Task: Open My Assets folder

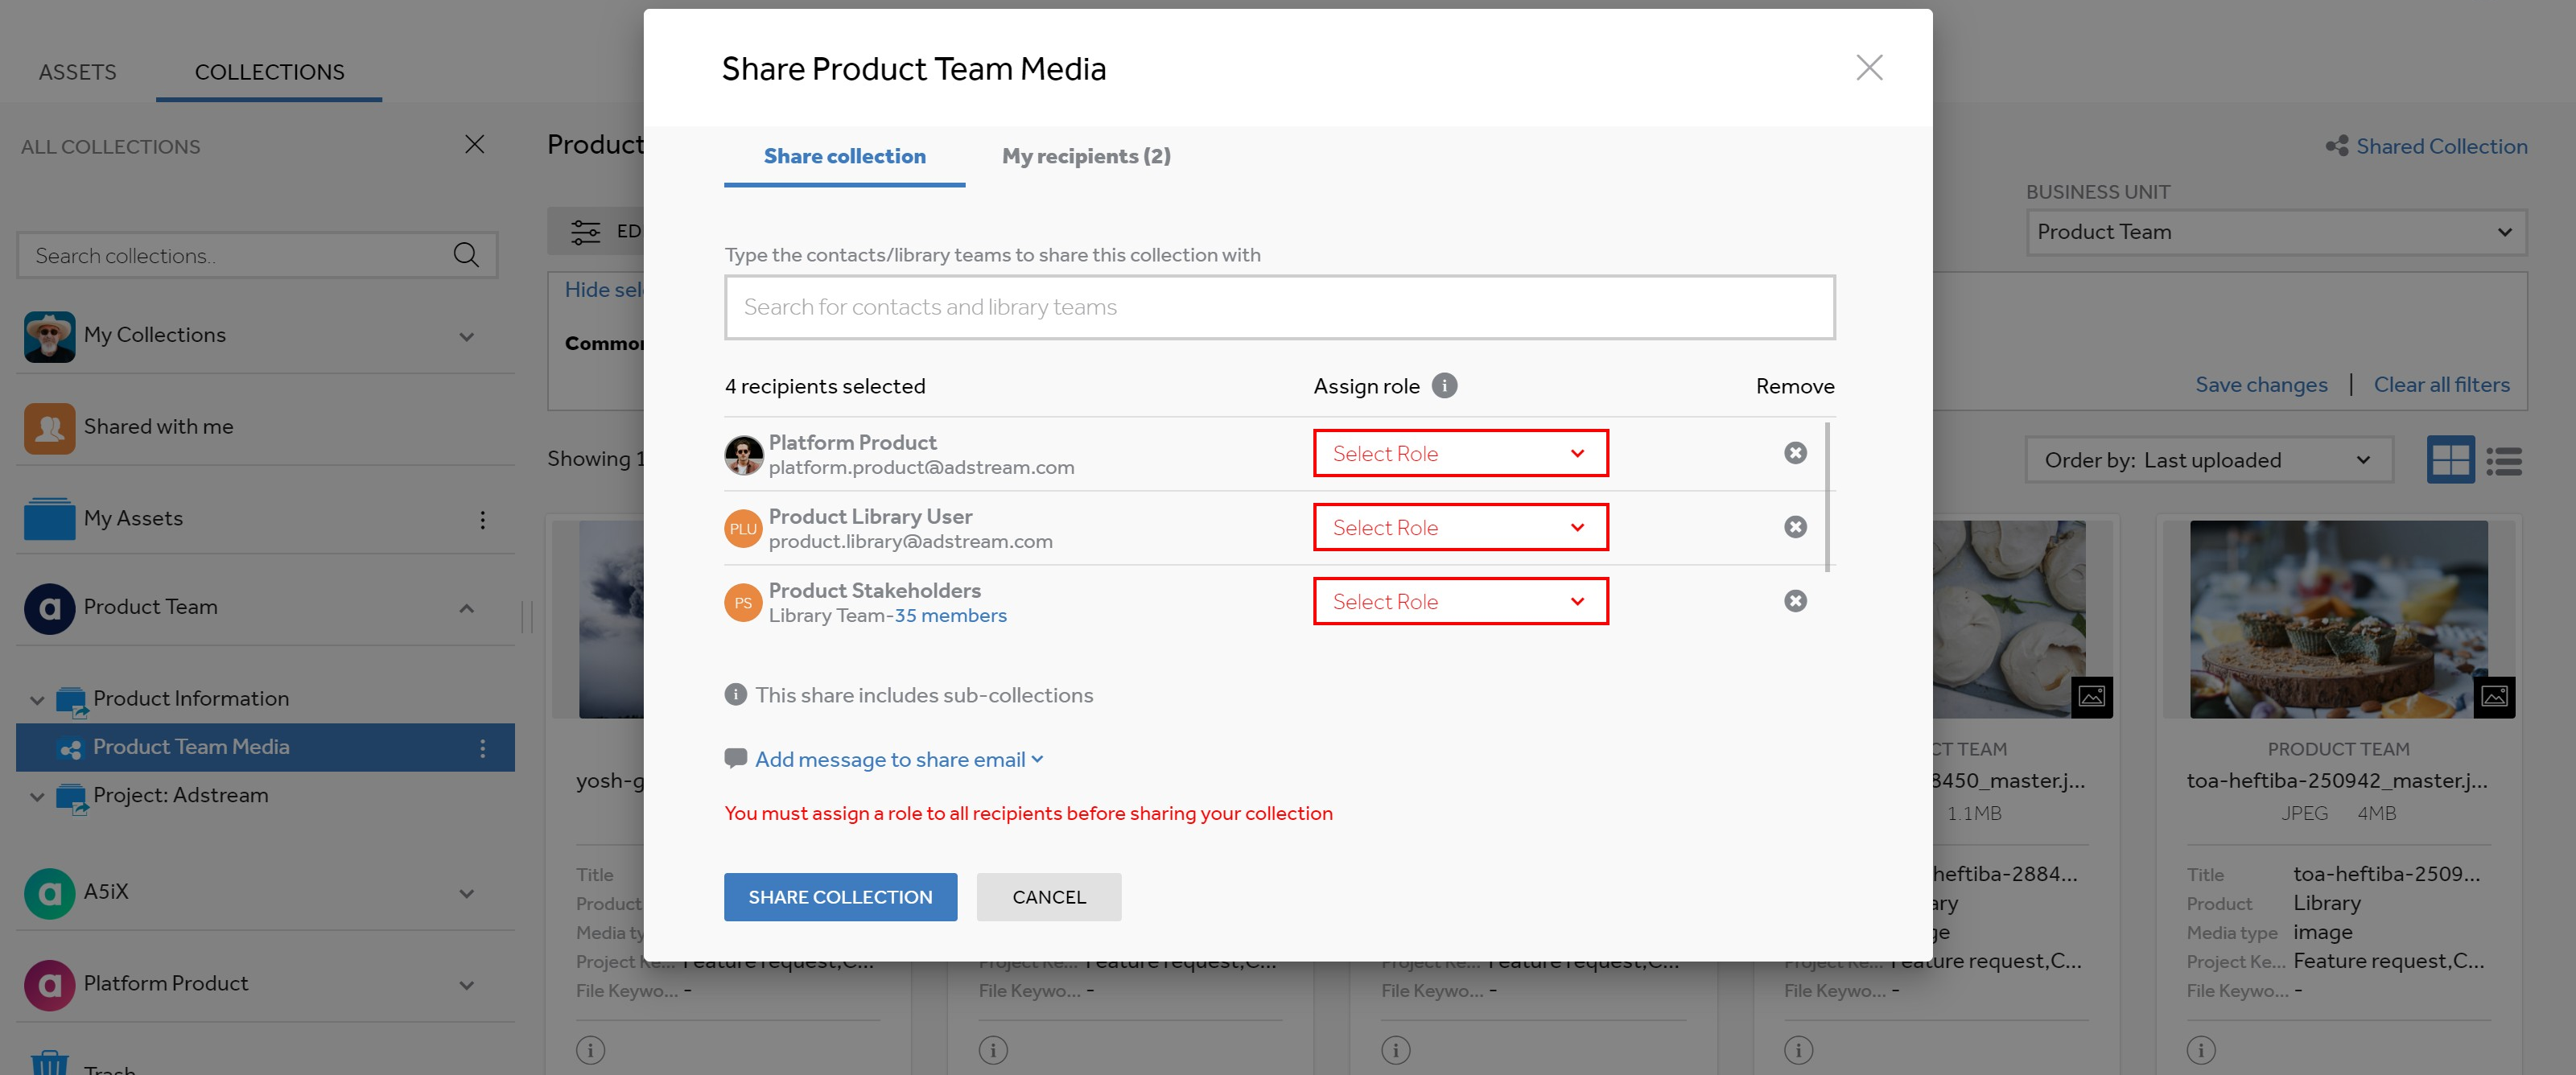Action: click(133, 518)
